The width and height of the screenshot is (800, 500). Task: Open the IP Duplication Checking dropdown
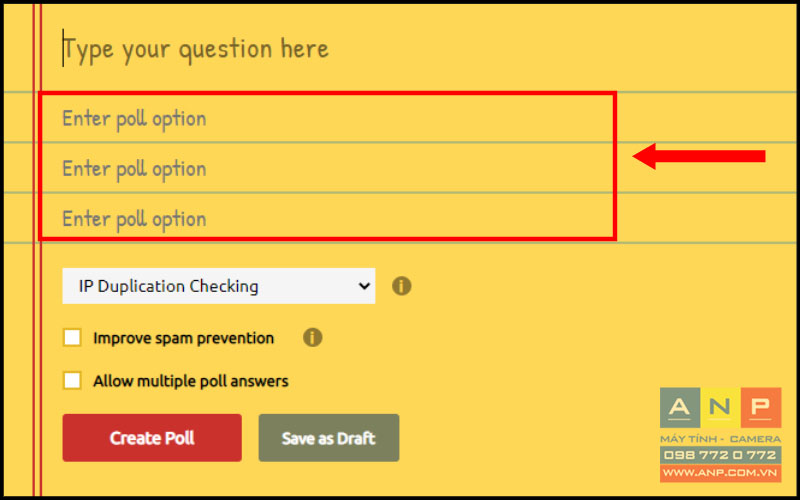click(x=219, y=286)
